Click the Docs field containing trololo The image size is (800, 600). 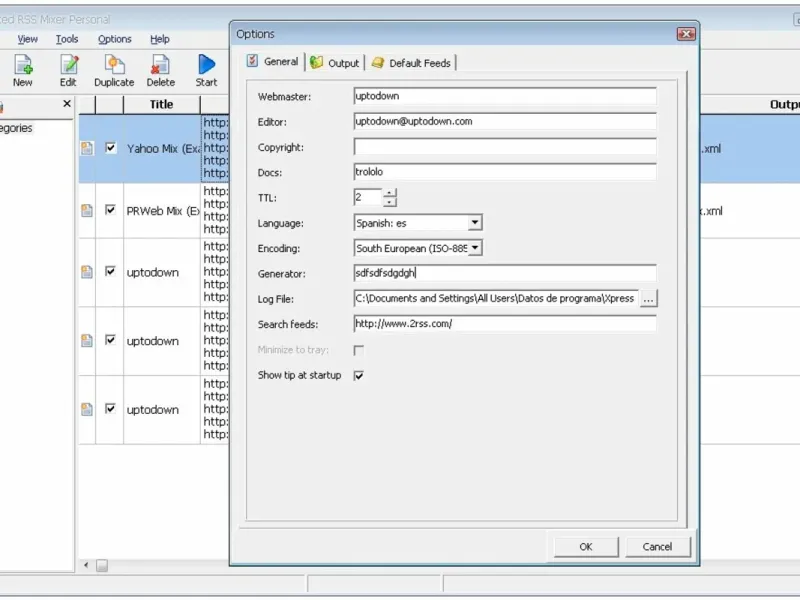pos(505,172)
